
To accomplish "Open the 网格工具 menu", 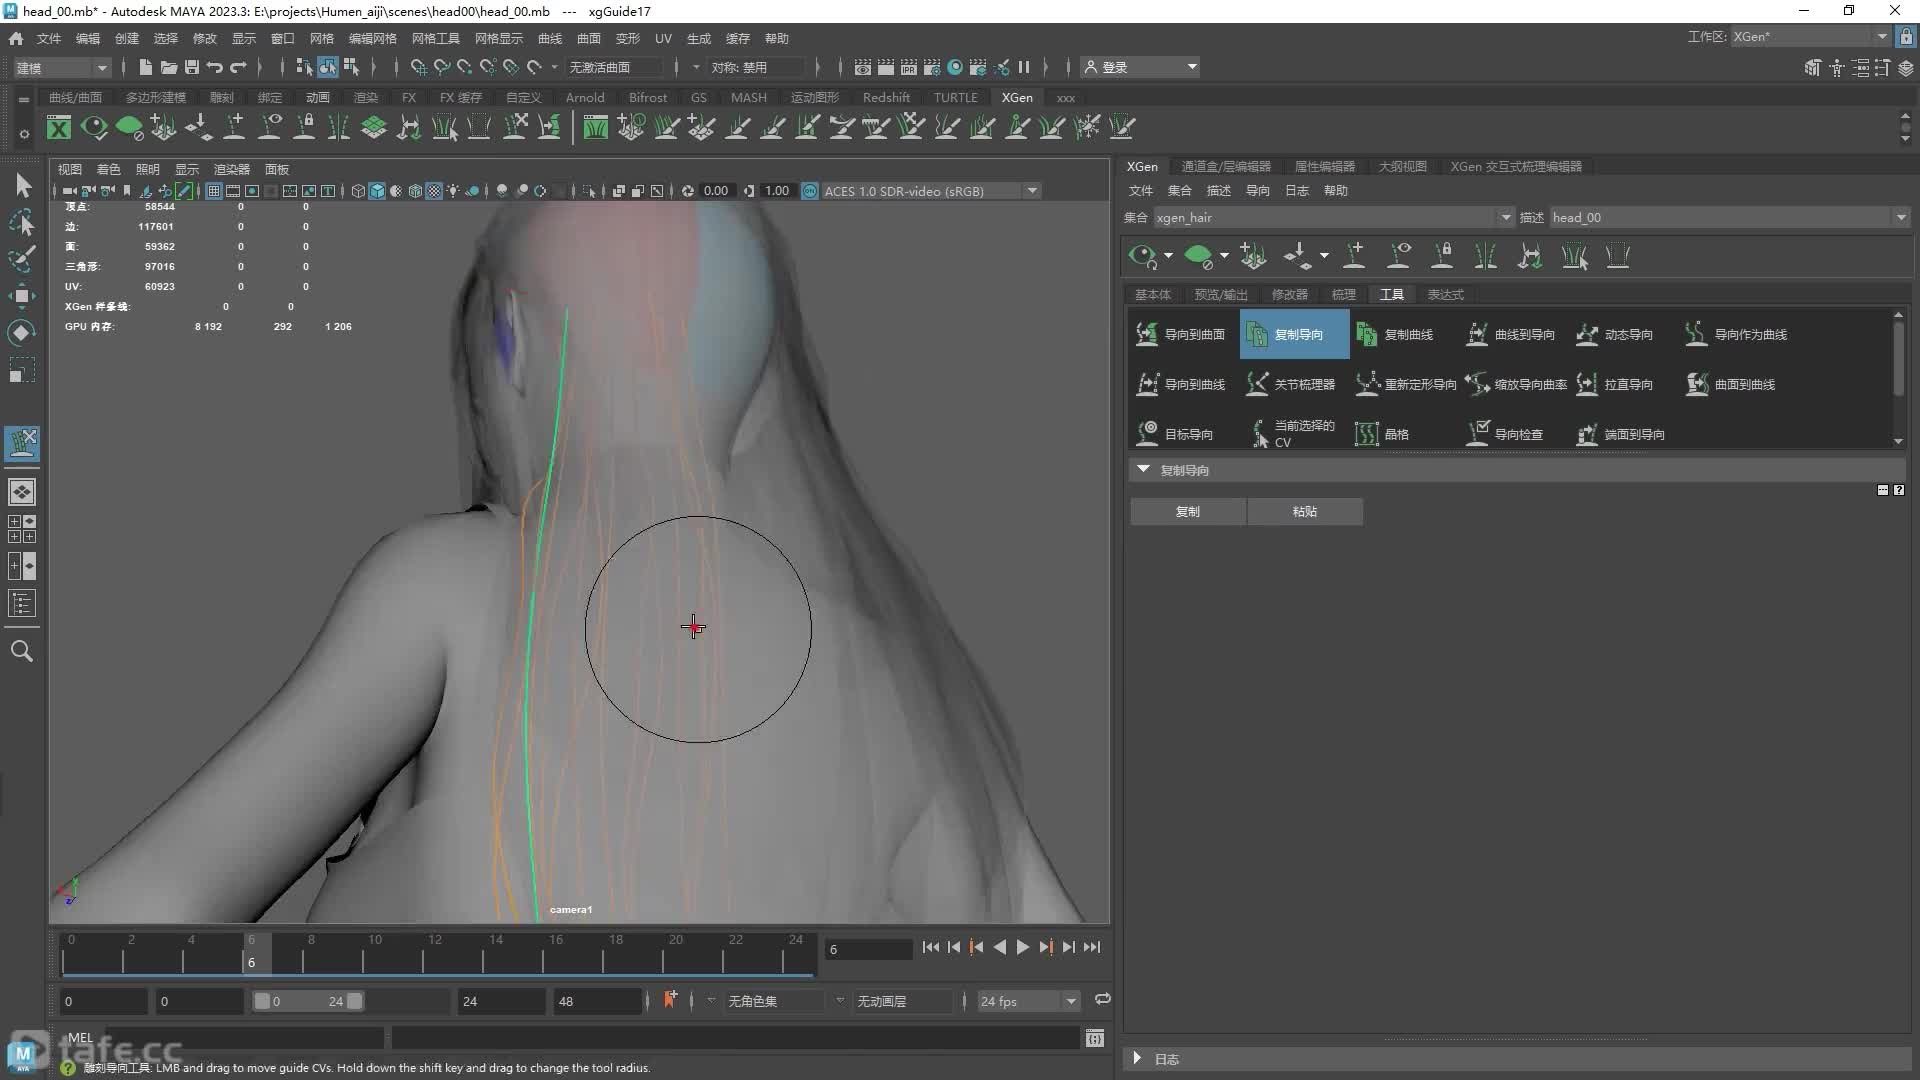I will pyautogui.click(x=436, y=38).
